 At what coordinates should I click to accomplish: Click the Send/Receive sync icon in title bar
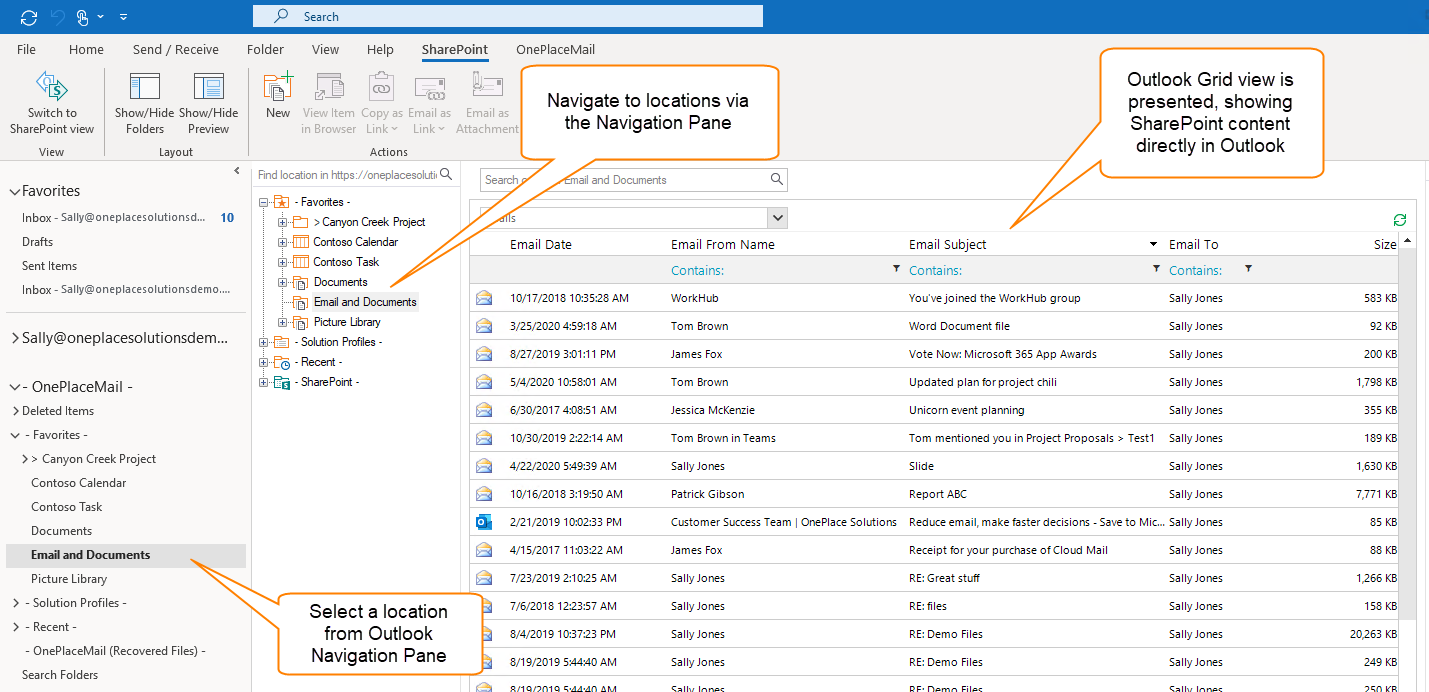point(28,16)
